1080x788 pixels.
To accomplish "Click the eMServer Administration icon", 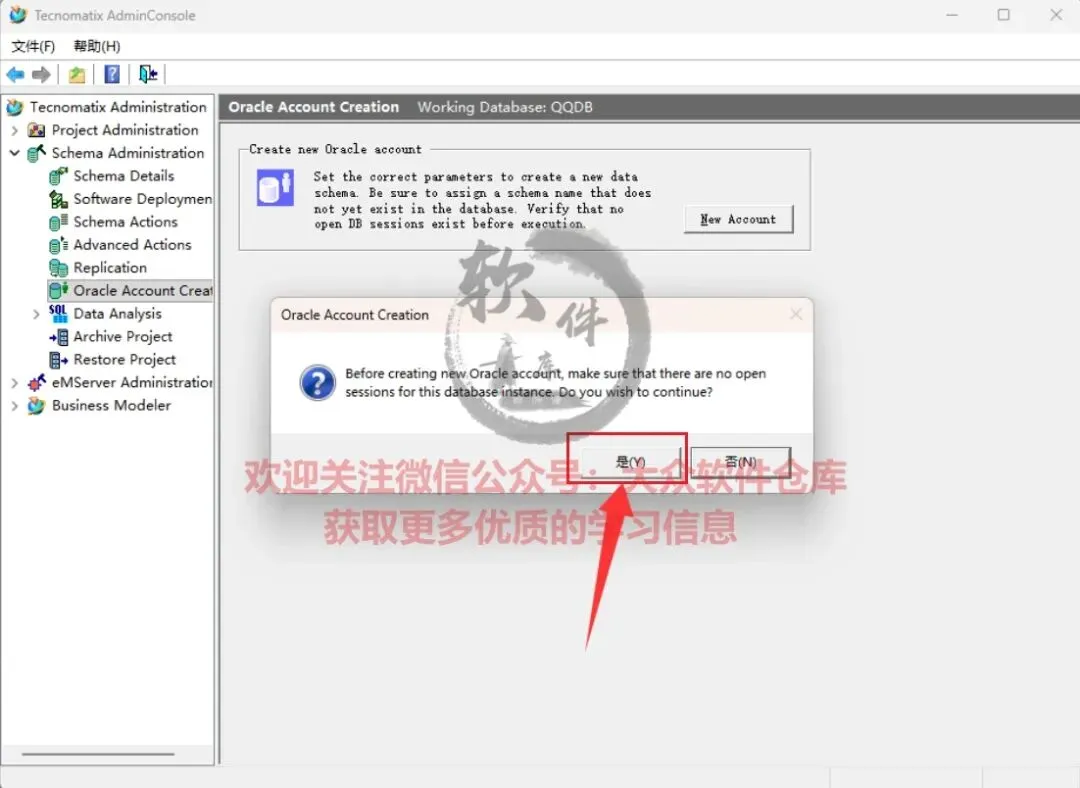I will pyautogui.click(x=37, y=382).
